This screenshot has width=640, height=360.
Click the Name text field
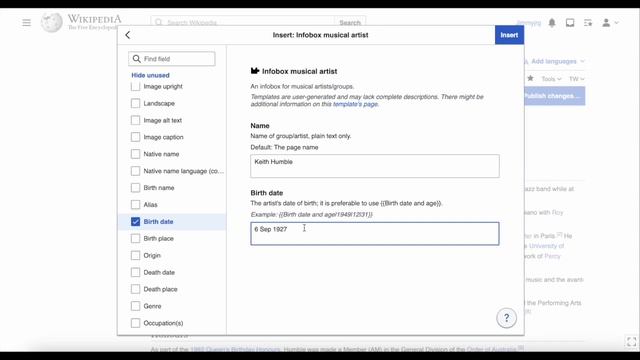tap(375, 166)
